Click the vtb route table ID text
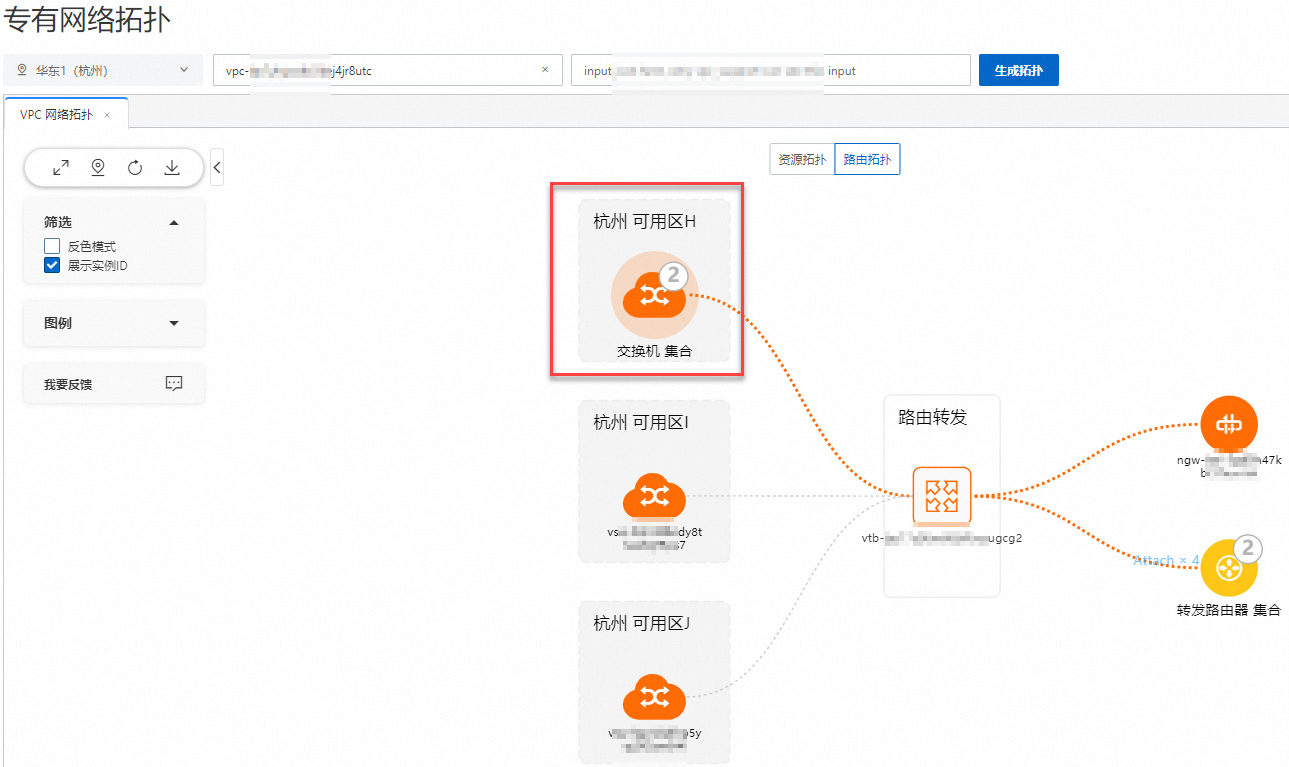The image size is (1289, 767). [942, 537]
